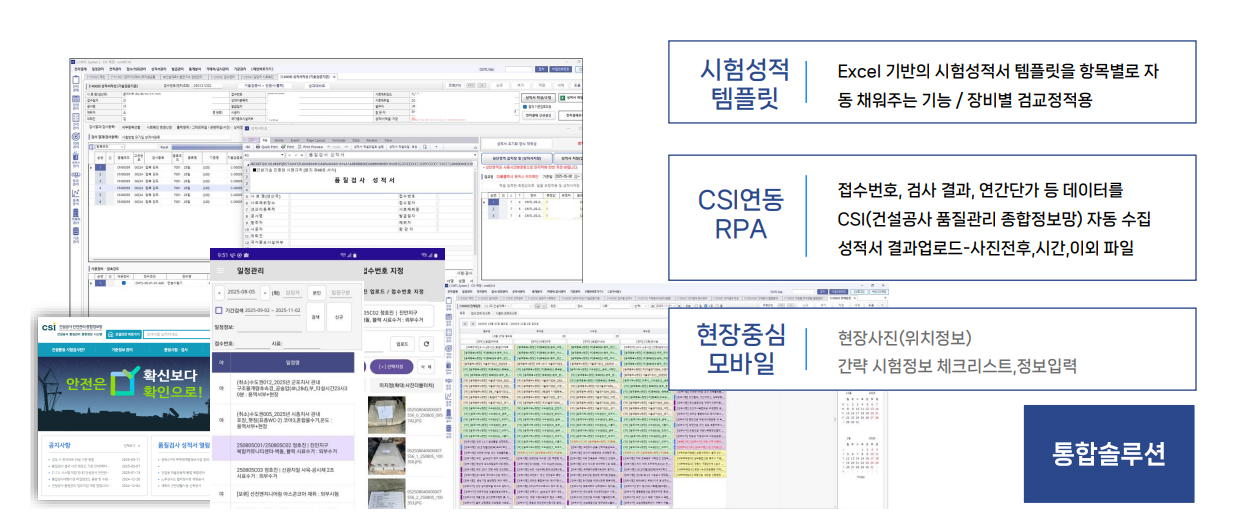
Task: Go to the next date in mobile 일정관리
Action: point(265,293)
